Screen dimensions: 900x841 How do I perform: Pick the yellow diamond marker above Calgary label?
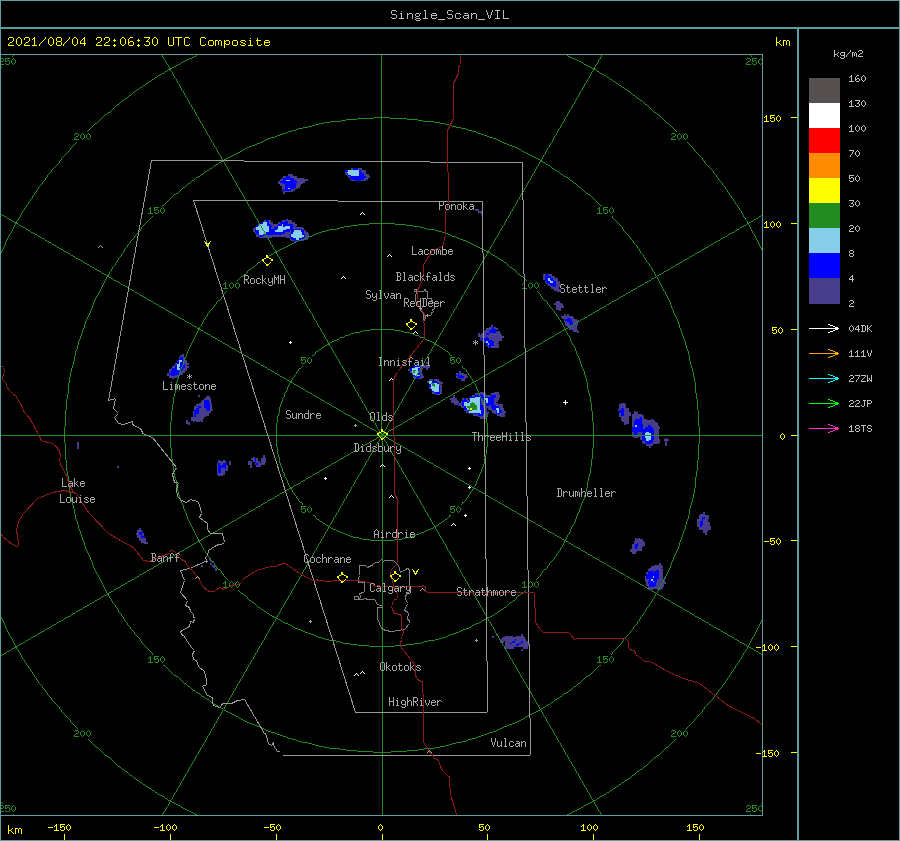[395, 576]
